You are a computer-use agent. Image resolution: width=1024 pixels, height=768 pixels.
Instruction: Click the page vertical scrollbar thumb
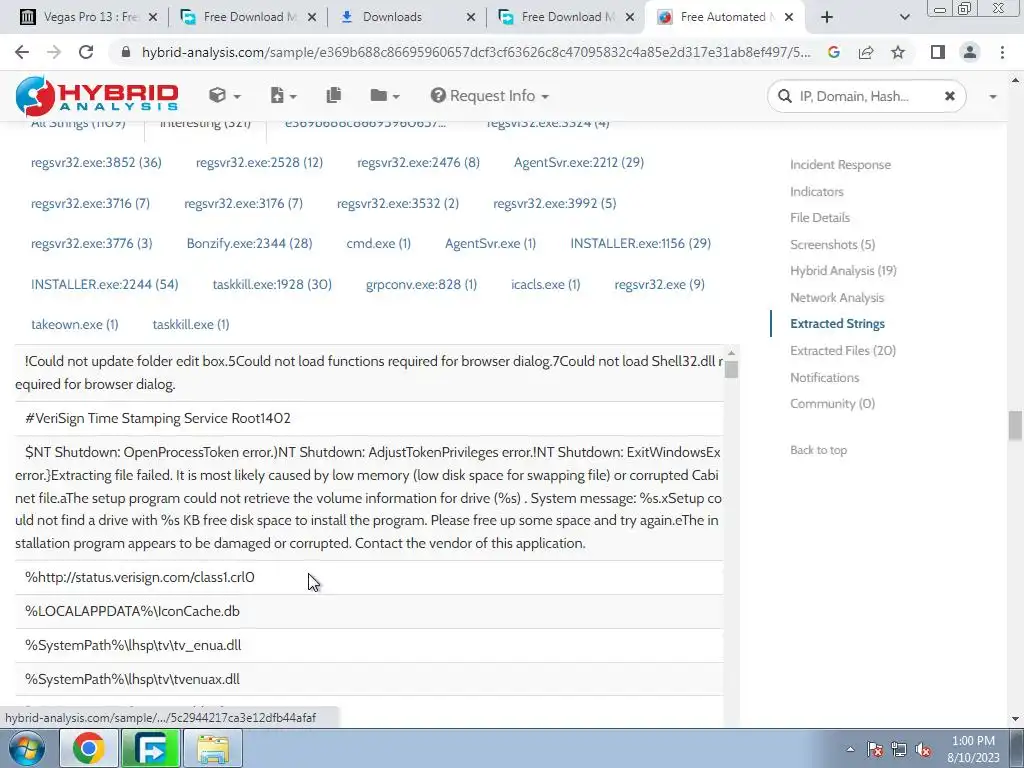[x=1015, y=426]
